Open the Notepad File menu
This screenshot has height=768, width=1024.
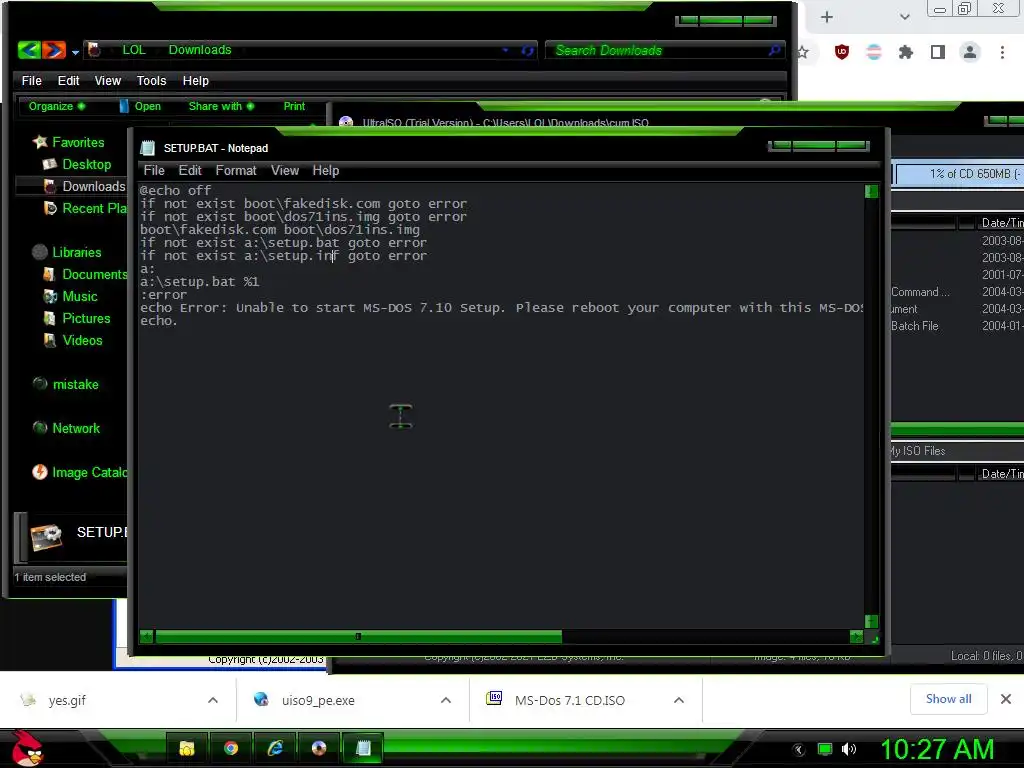point(154,170)
